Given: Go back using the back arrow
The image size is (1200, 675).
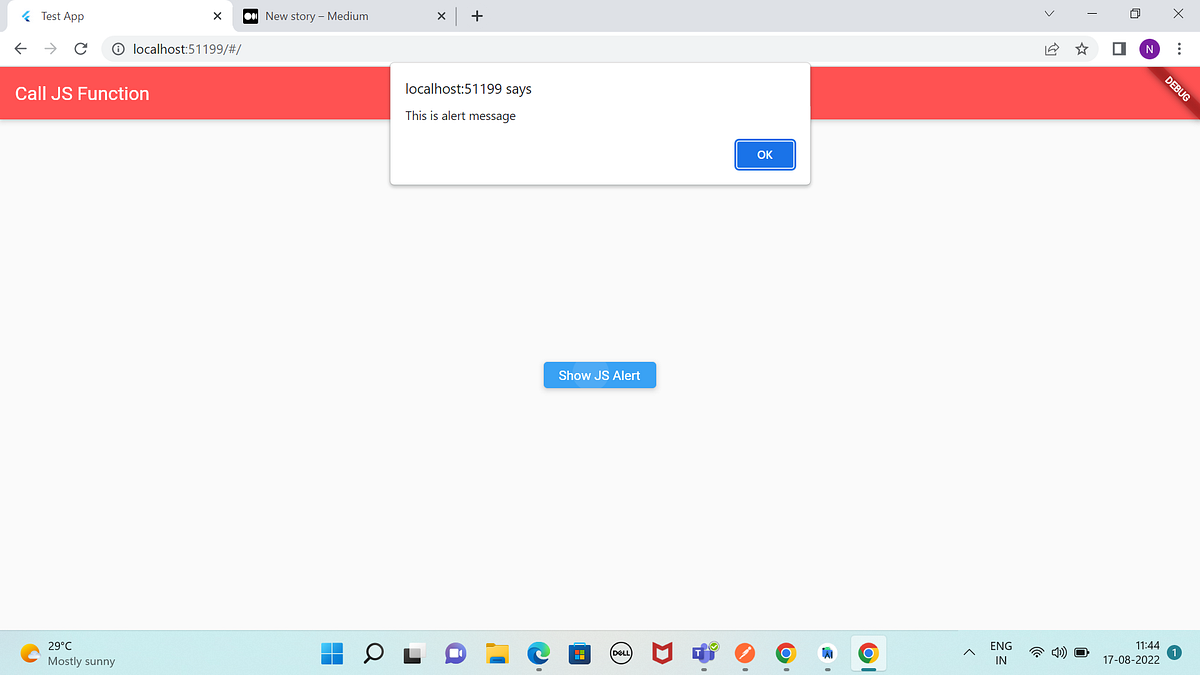Looking at the screenshot, I should click(x=20, y=48).
